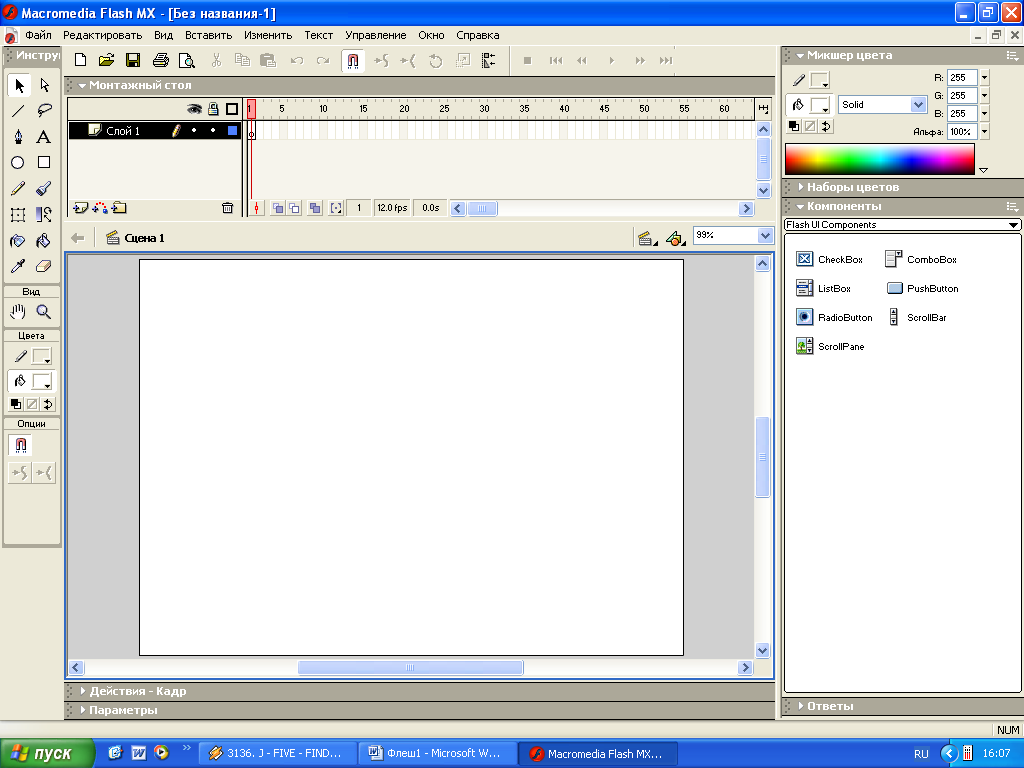The height and width of the screenshot is (768, 1024).
Task: Select the RadioButton component
Action: click(x=834, y=317)
